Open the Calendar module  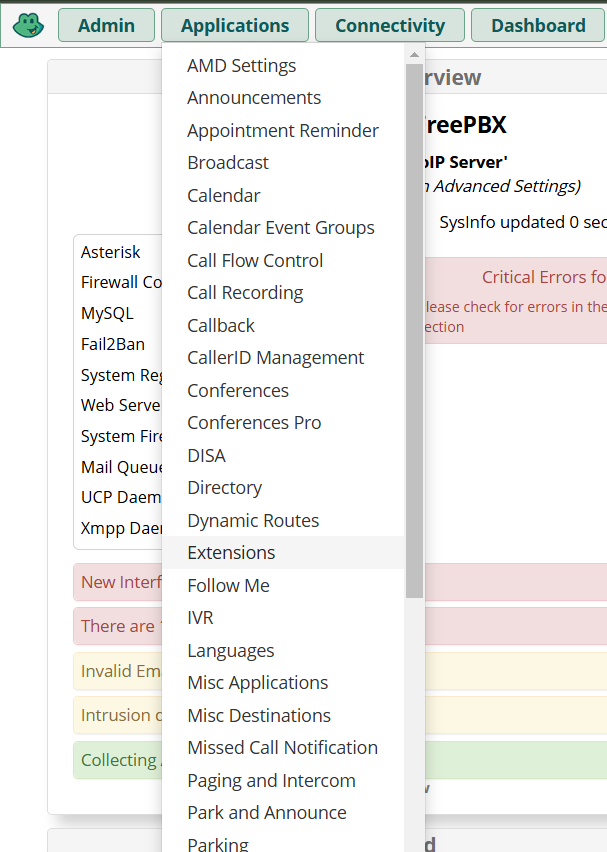283,196
